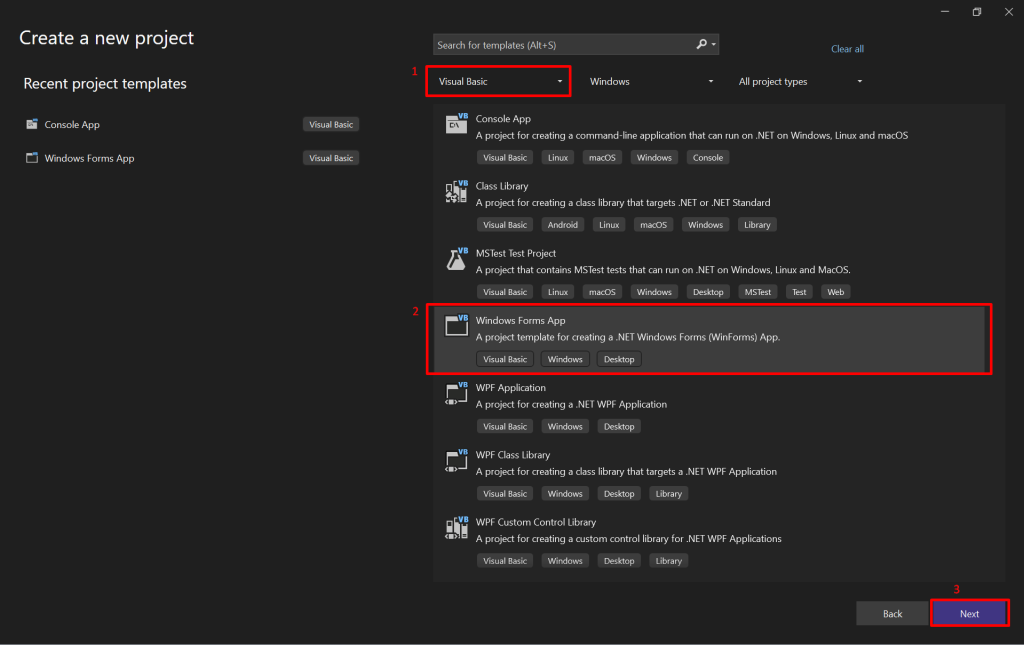Click the search magnifier icon
The height and width of the screenshot is (645, 1024).
pyautogui.click(x=701, y=44)
